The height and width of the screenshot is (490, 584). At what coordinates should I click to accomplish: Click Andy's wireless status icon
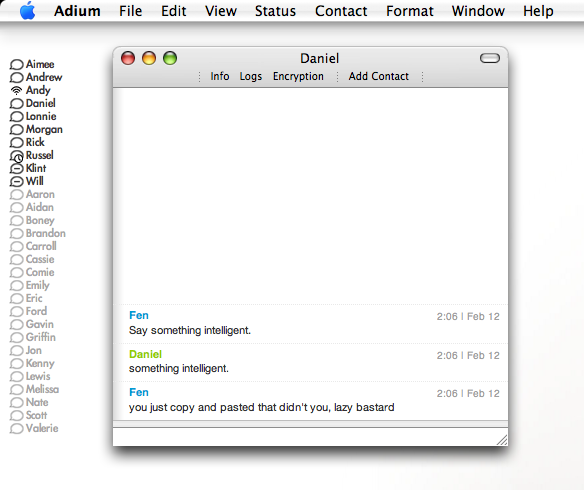(x=16, y=90)
